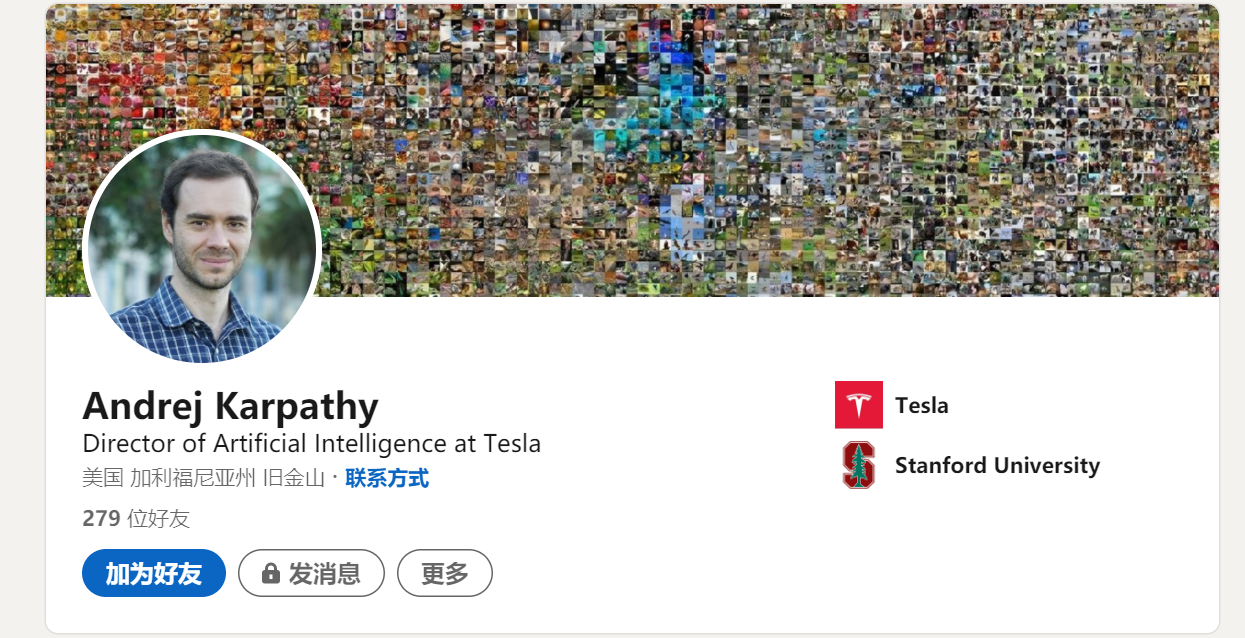This screenshot has height=638, width=1245.
Task: Go to the Stanford University school link
Action: point(997,465)
